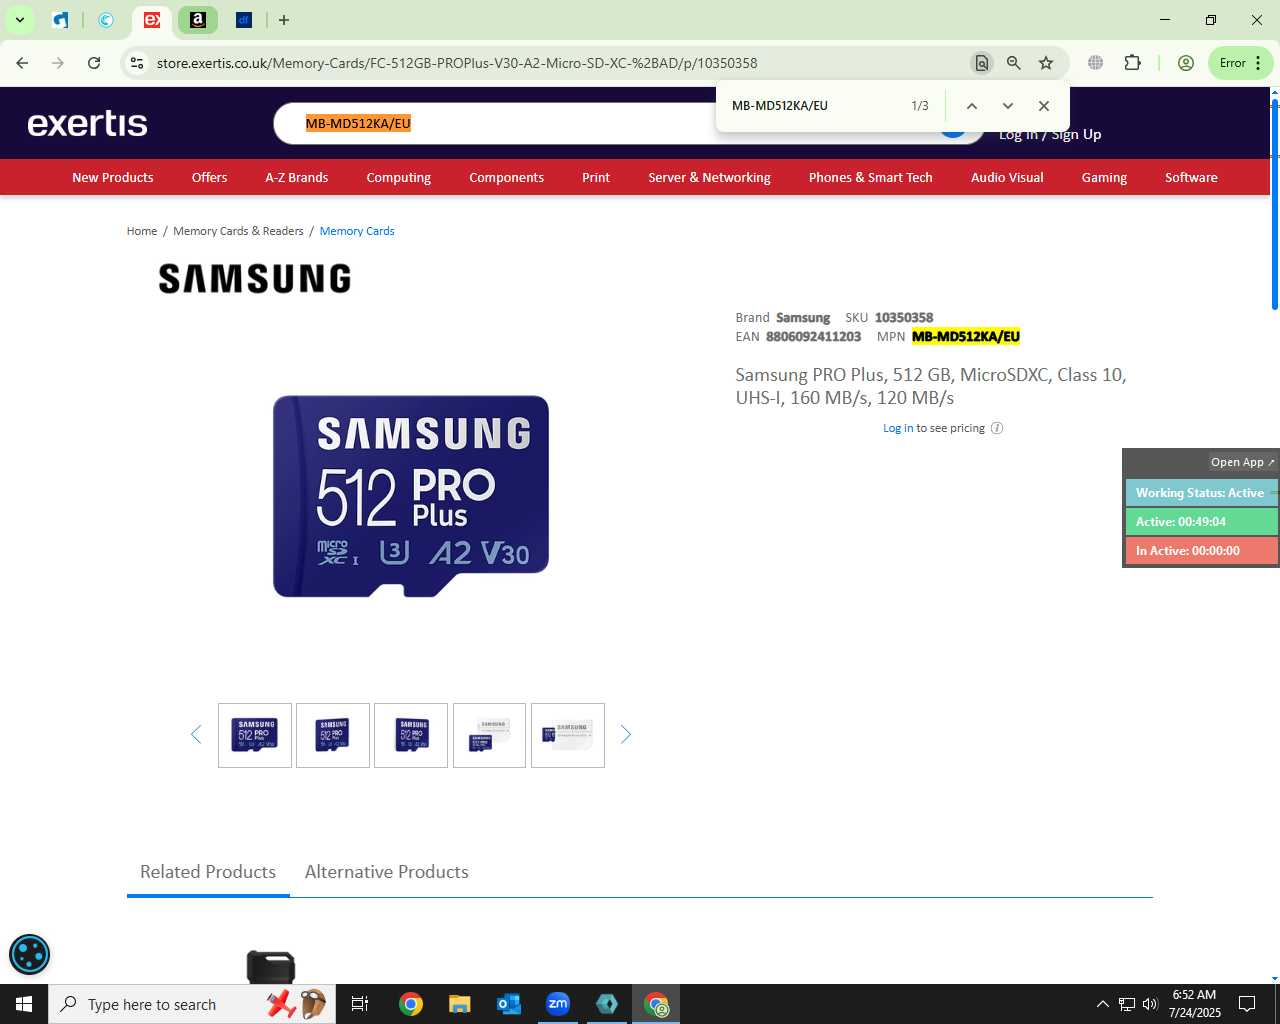Click the Home breadcrumb
This screenshot has width=1280, height=1024.
142,231
